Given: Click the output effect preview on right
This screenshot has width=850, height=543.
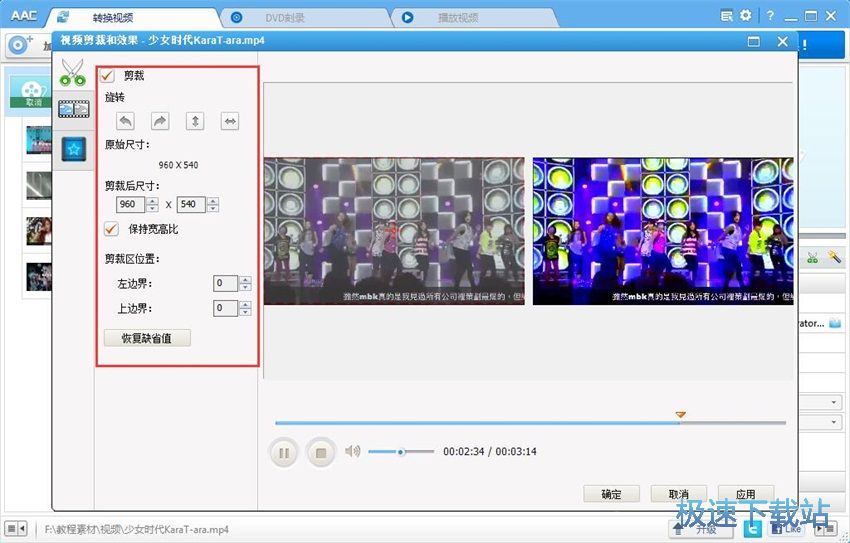Looking at the screenshot, I should coord(663,231).
